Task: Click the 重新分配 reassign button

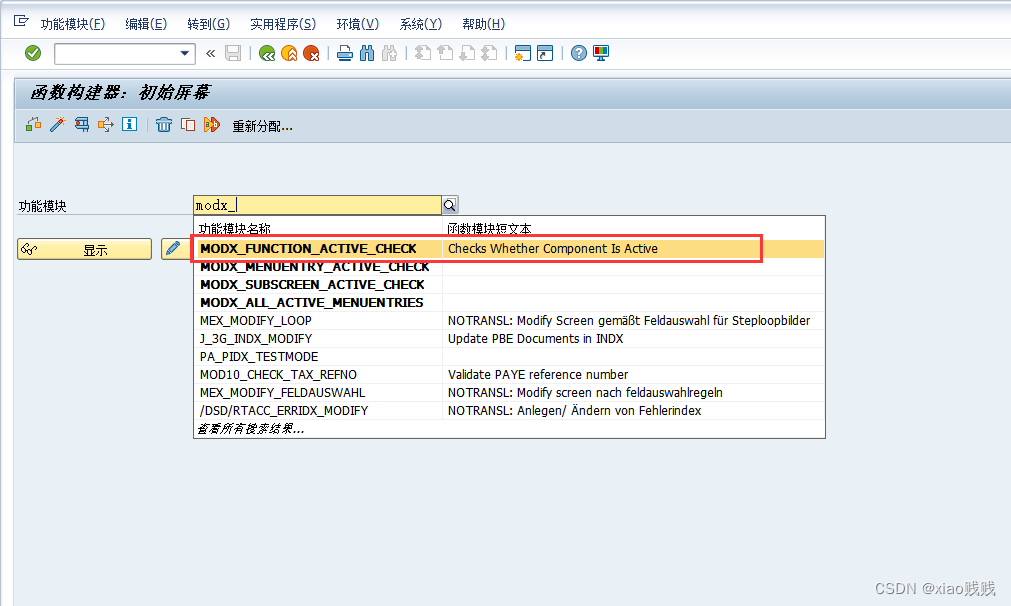Action: pos(264,125)
